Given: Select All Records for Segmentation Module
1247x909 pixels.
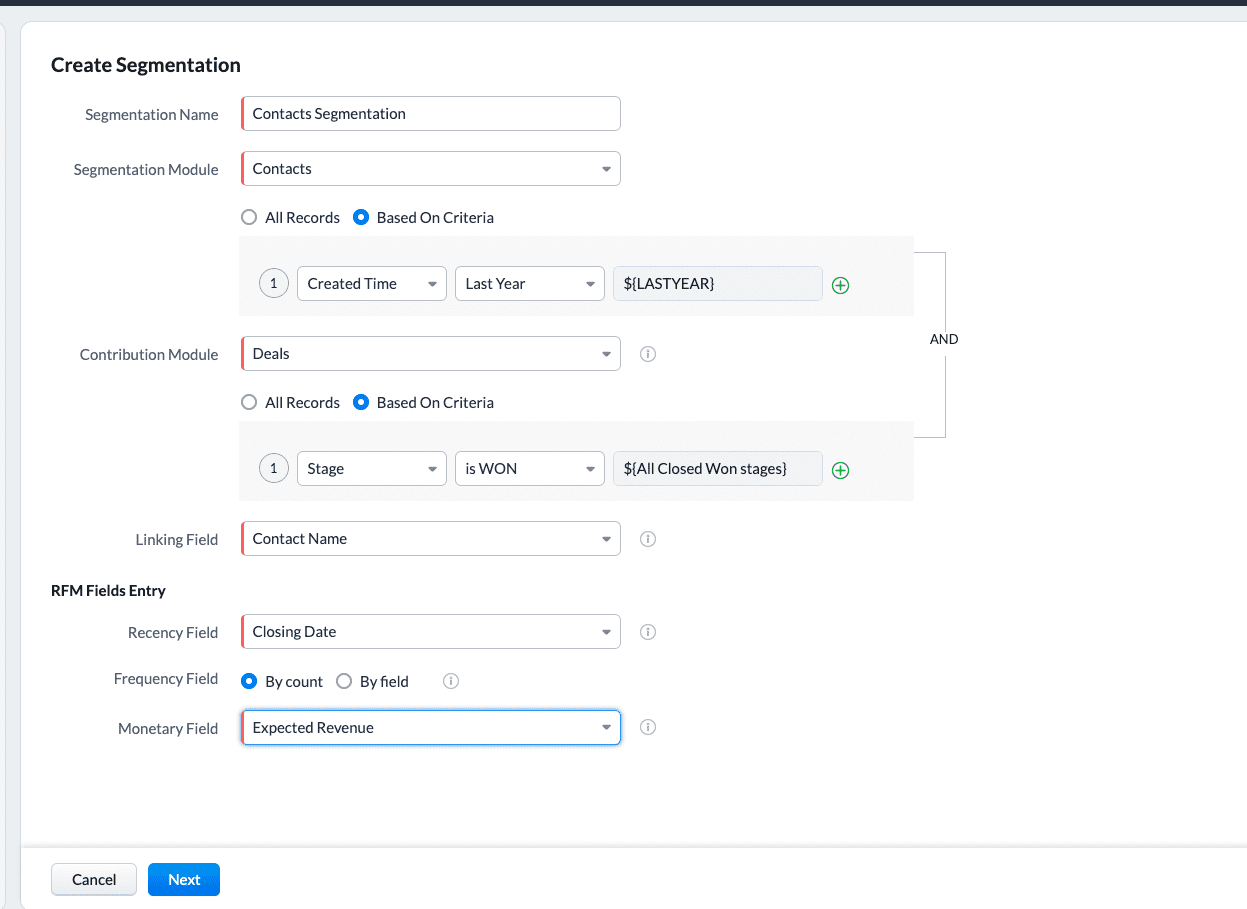Looking at the screenshot, I should coord(250,218).
